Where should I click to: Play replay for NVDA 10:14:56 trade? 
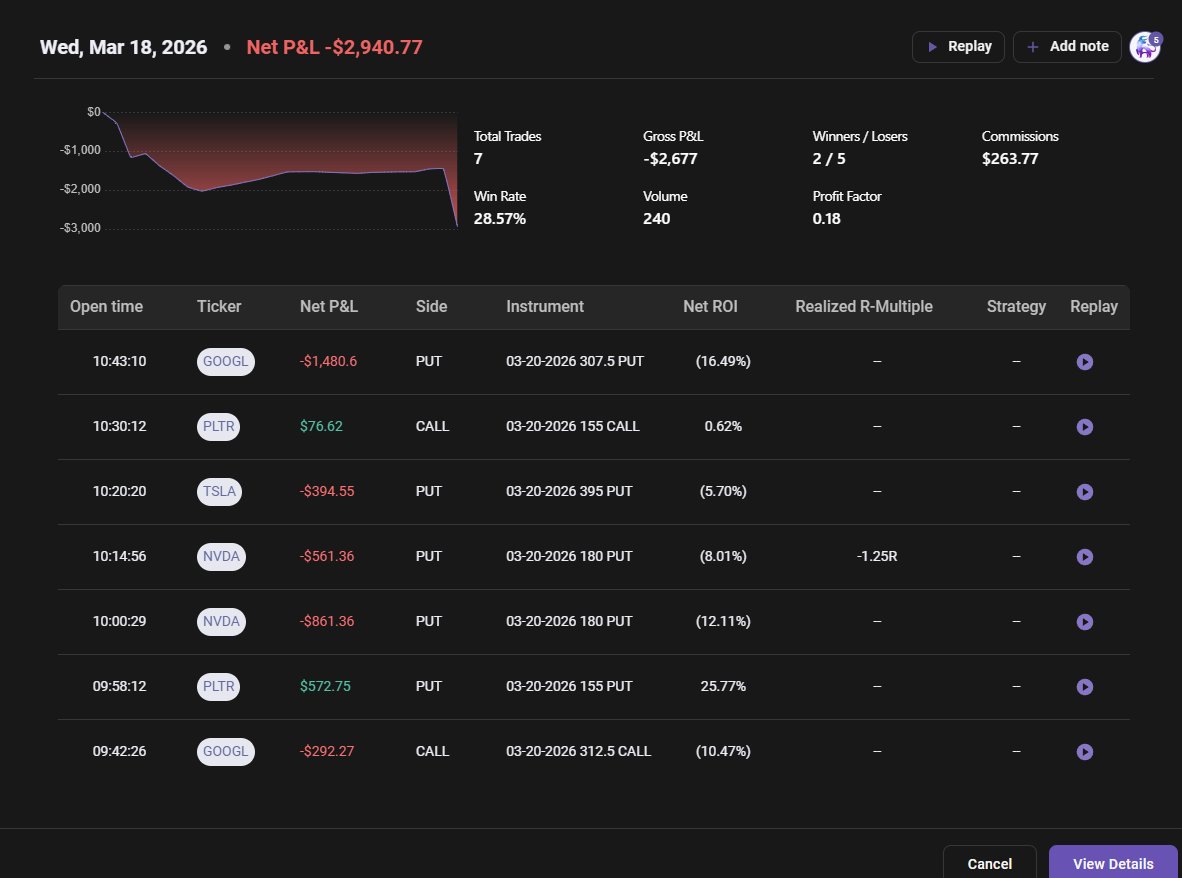pos(1085,556)
